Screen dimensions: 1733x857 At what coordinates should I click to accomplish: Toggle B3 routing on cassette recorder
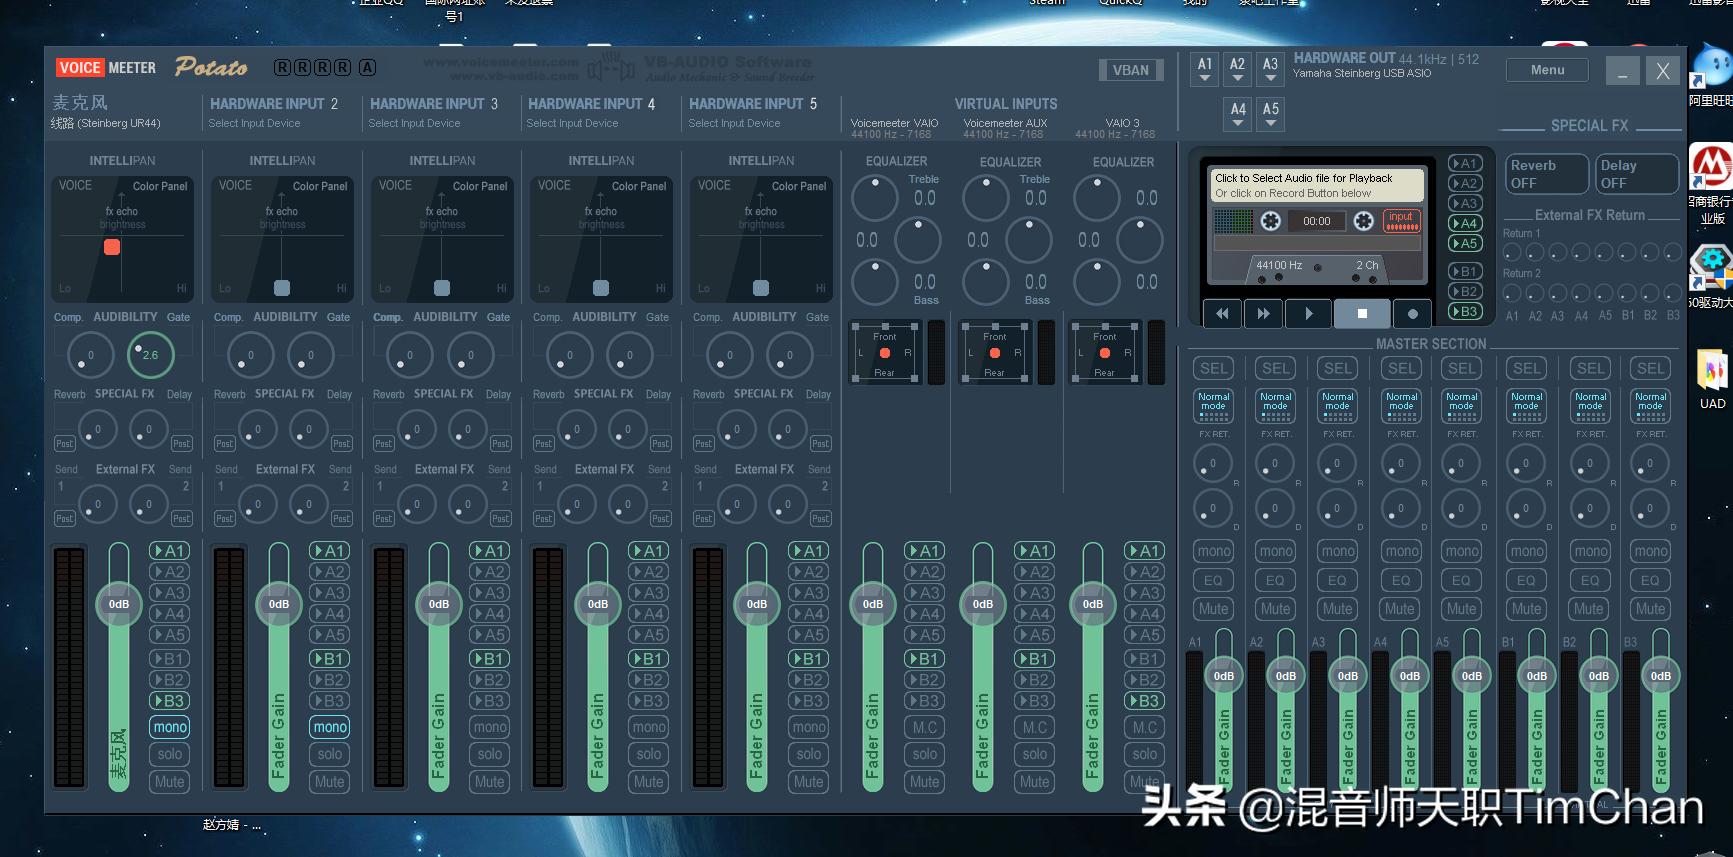[x=1464, y=311]
